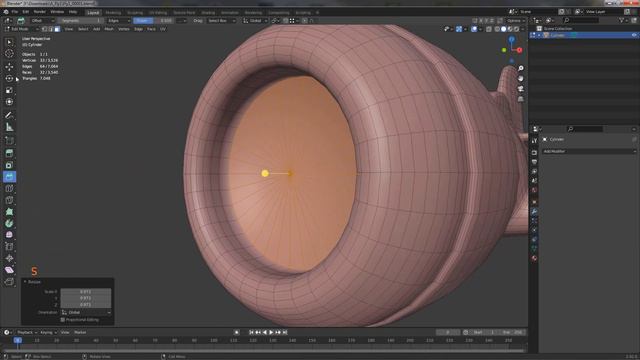Screen dimensions: 640x360
Task: Toggle X-ray view
Action: point(489,29)
